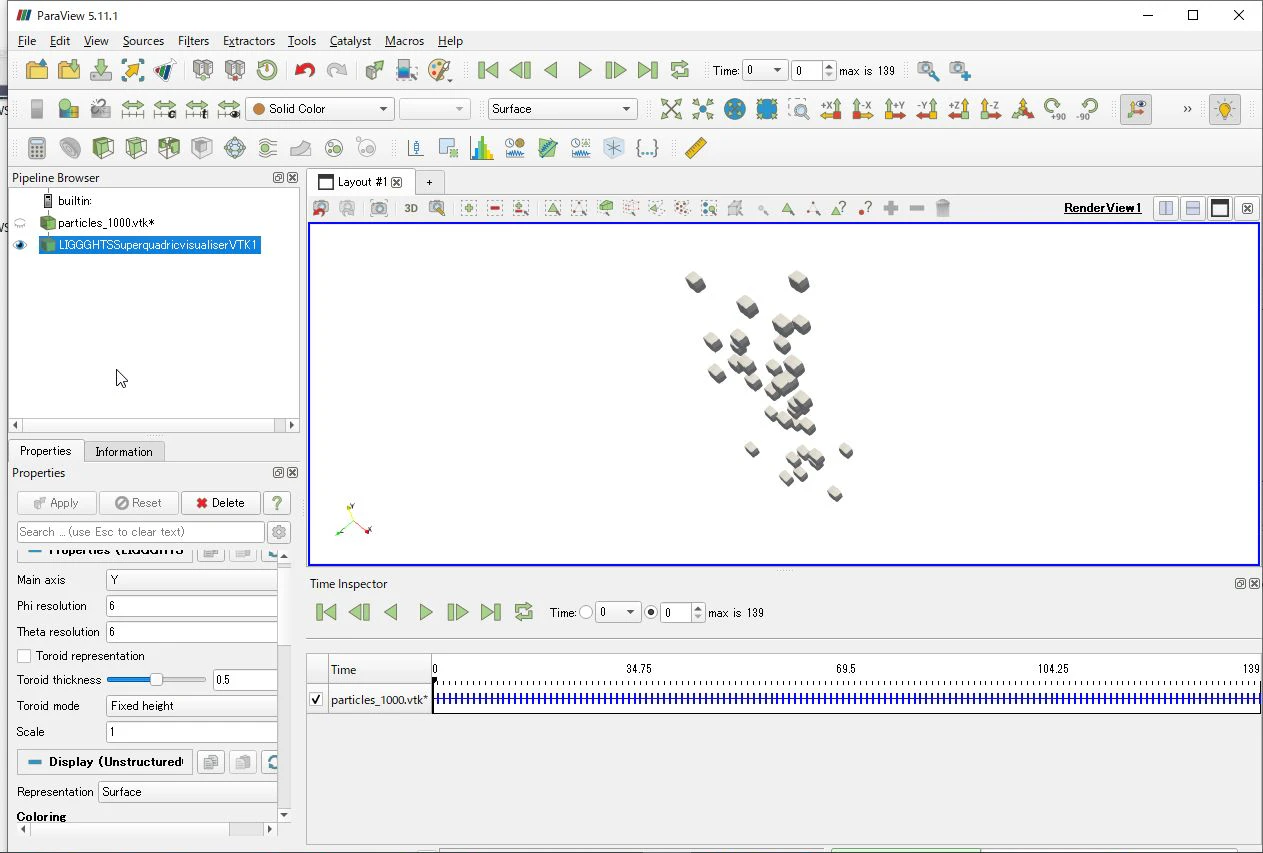
Task: Rotate view 90 degrees counterclockwise
Action: [1087, 109]
